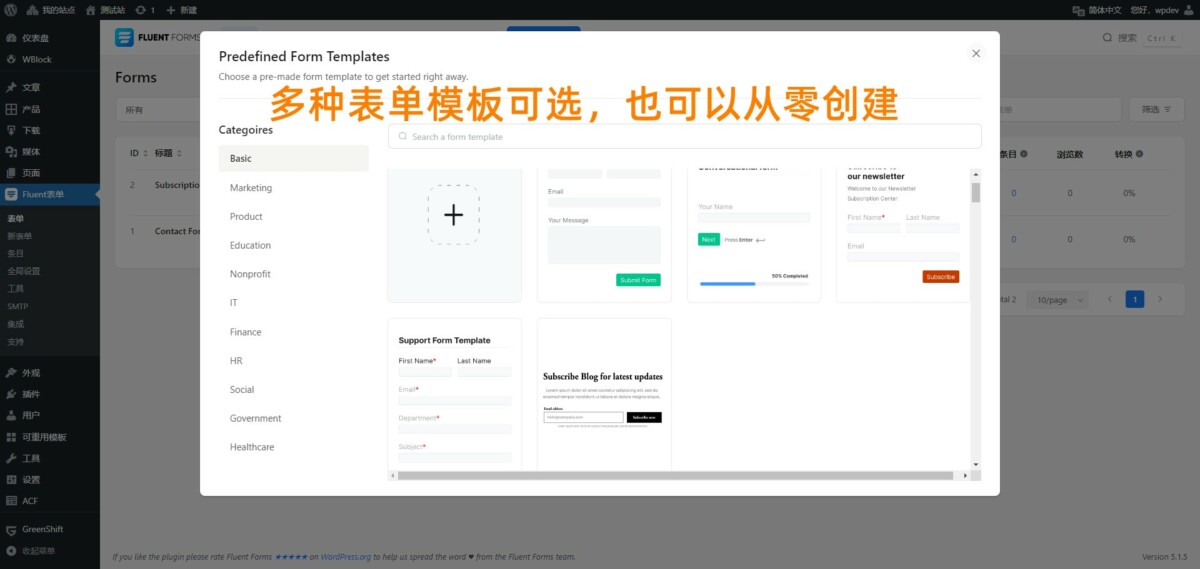
Task: Expand the 简体中文 language switcher
Action: (x=1098, y=9)
